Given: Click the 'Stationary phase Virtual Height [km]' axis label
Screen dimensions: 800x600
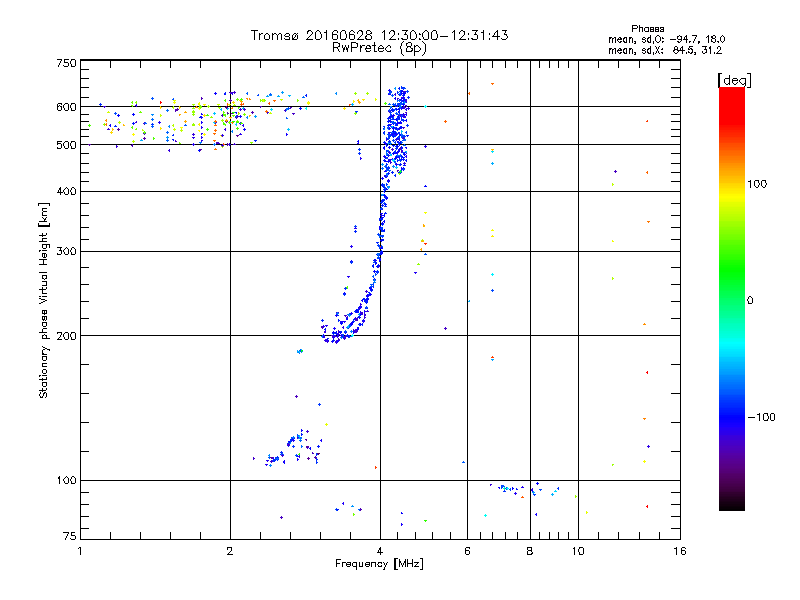Looking at the screenshot, I should pos(44,300).
